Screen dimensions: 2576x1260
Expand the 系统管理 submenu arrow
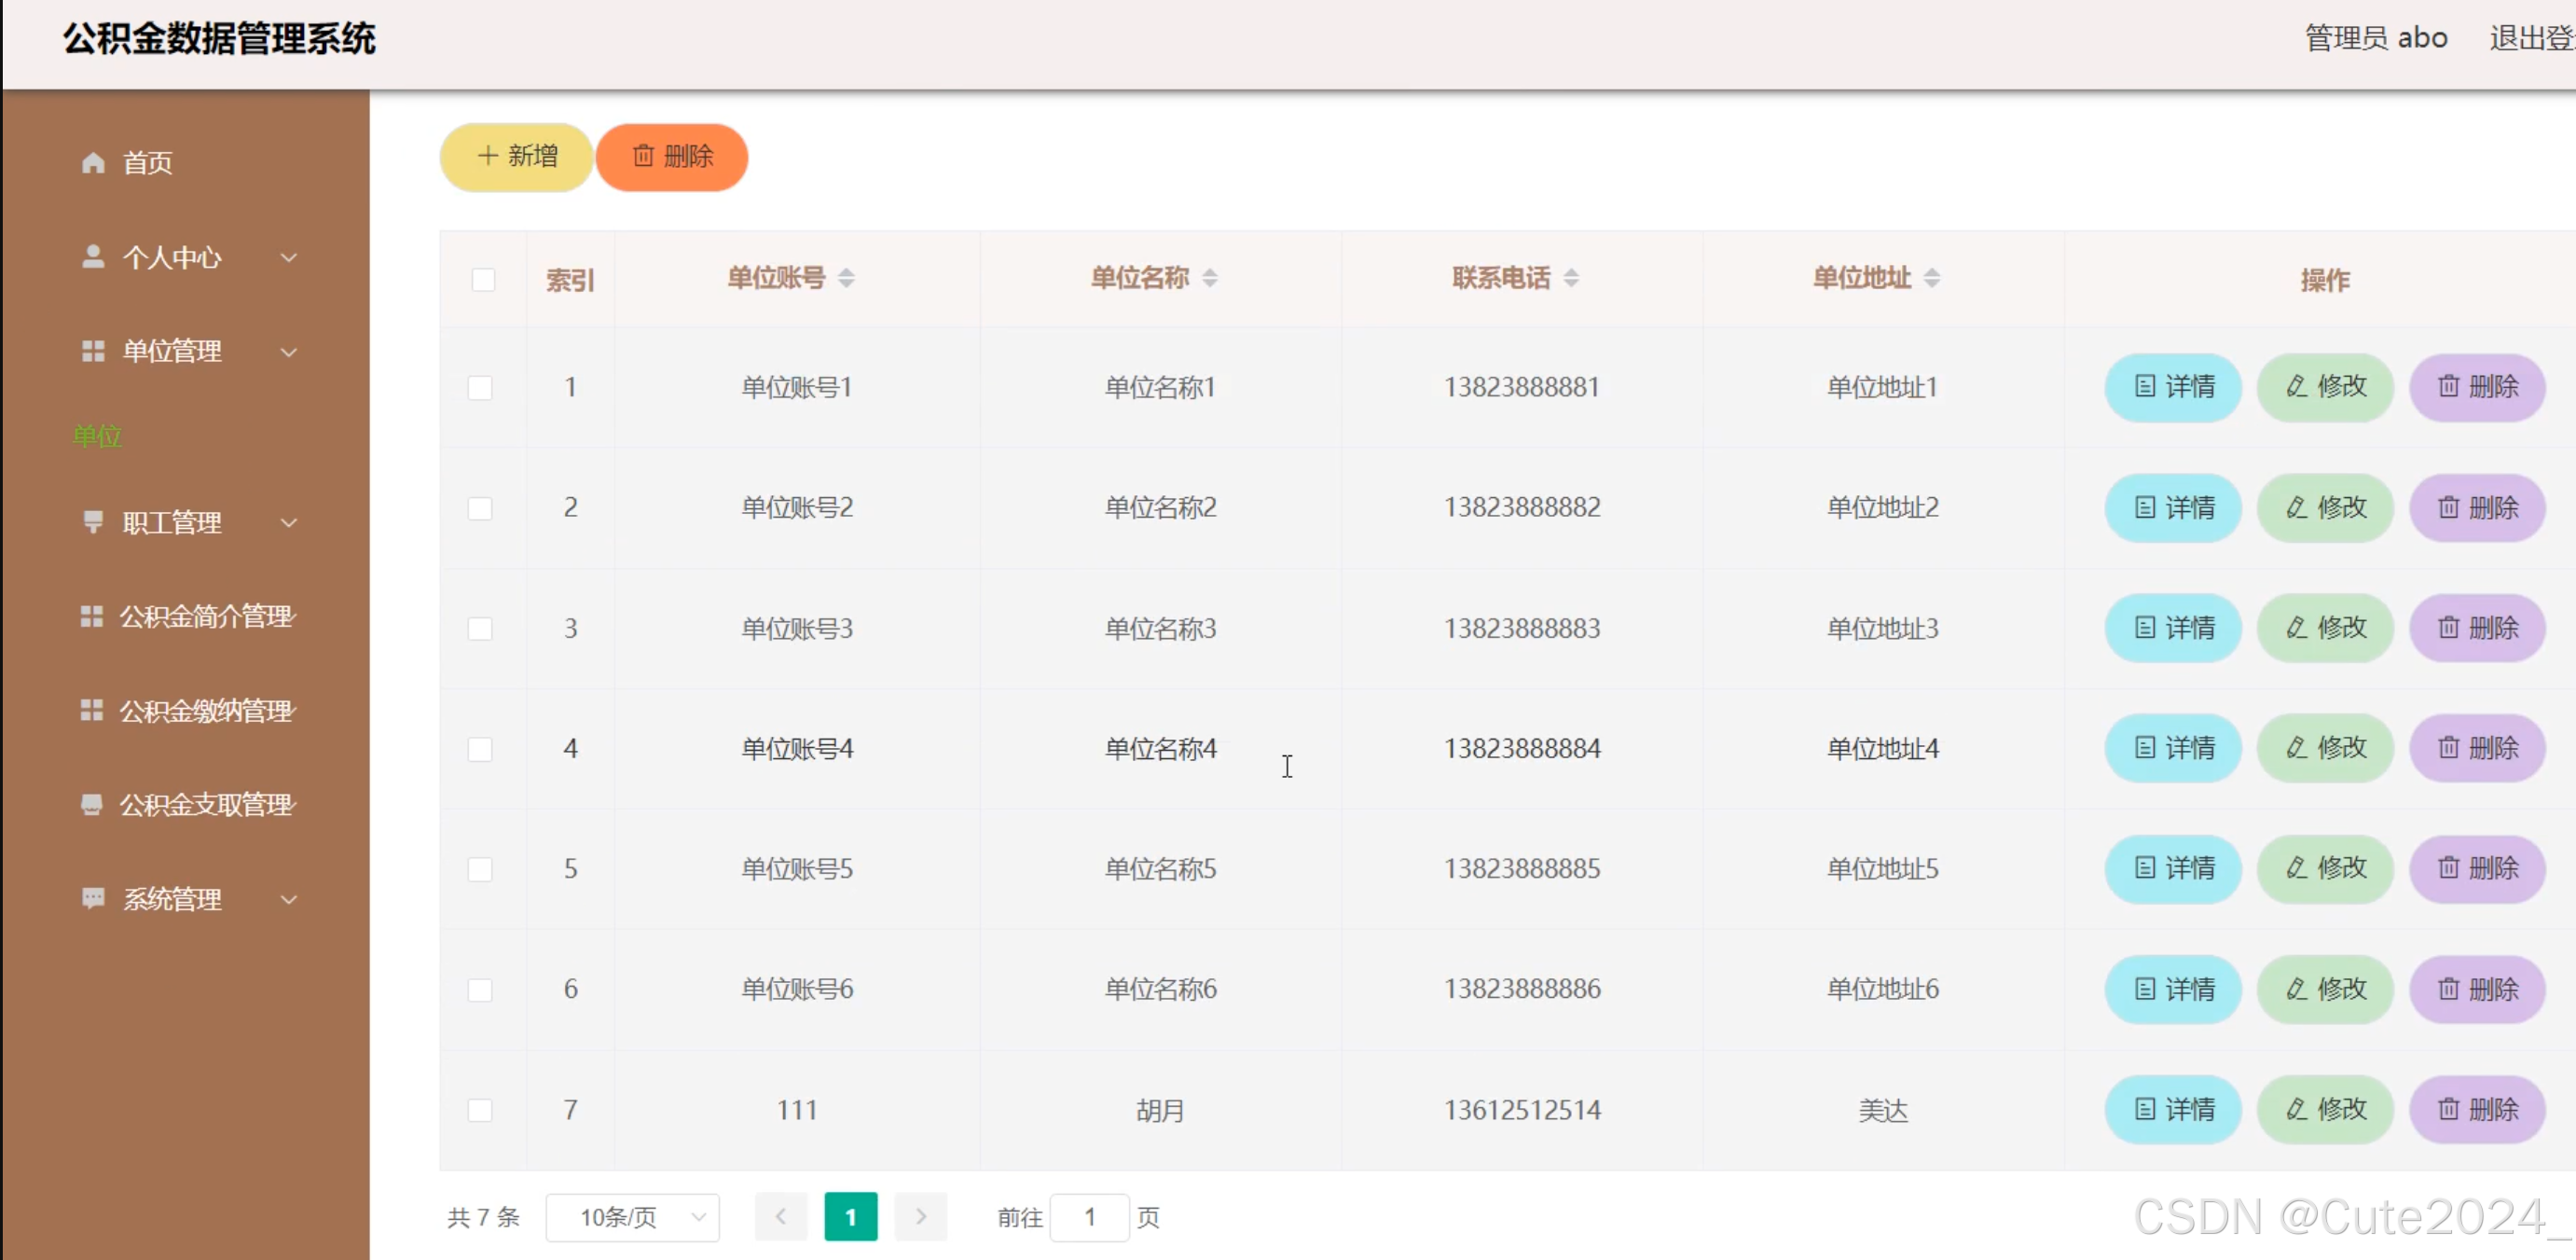[x=289, y=899]
